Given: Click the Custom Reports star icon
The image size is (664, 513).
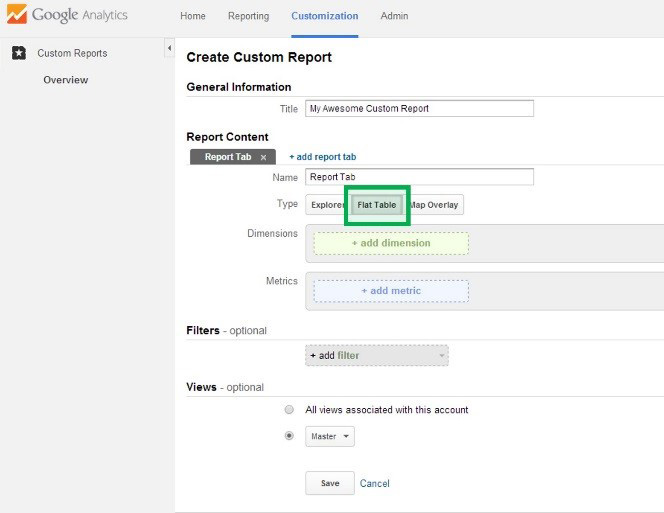Looking at the screenshot, I should pyautogui.click(x=19, y=53).
